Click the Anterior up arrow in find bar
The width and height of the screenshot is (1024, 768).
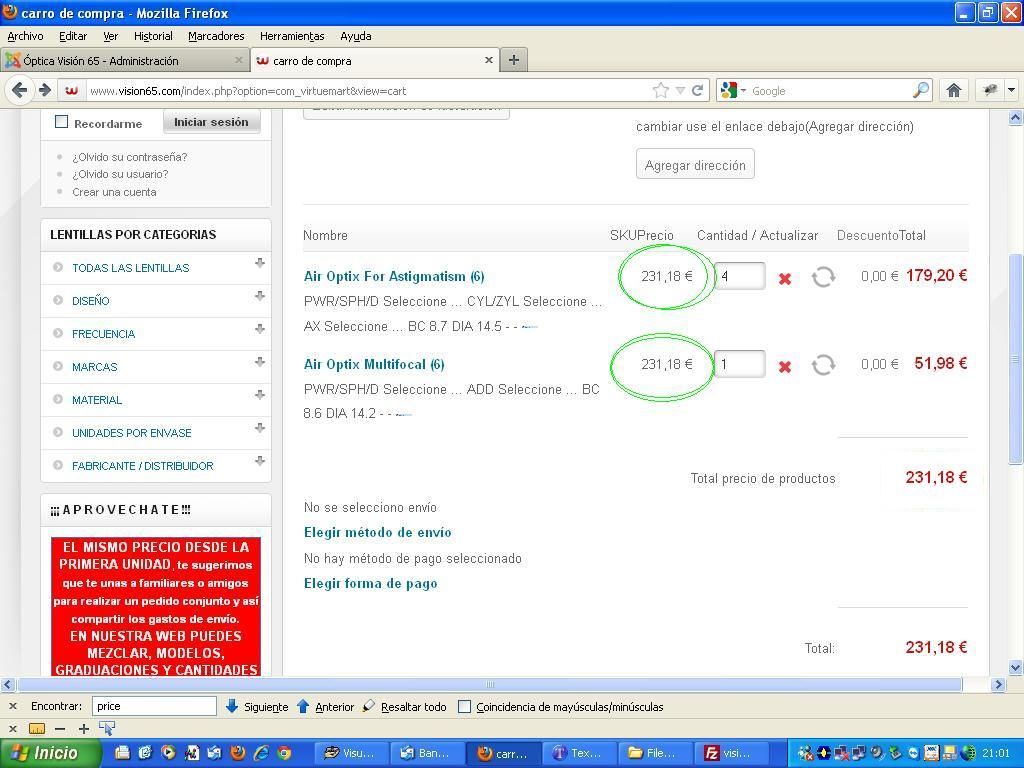pyautogui.click(x=302, y=706)
